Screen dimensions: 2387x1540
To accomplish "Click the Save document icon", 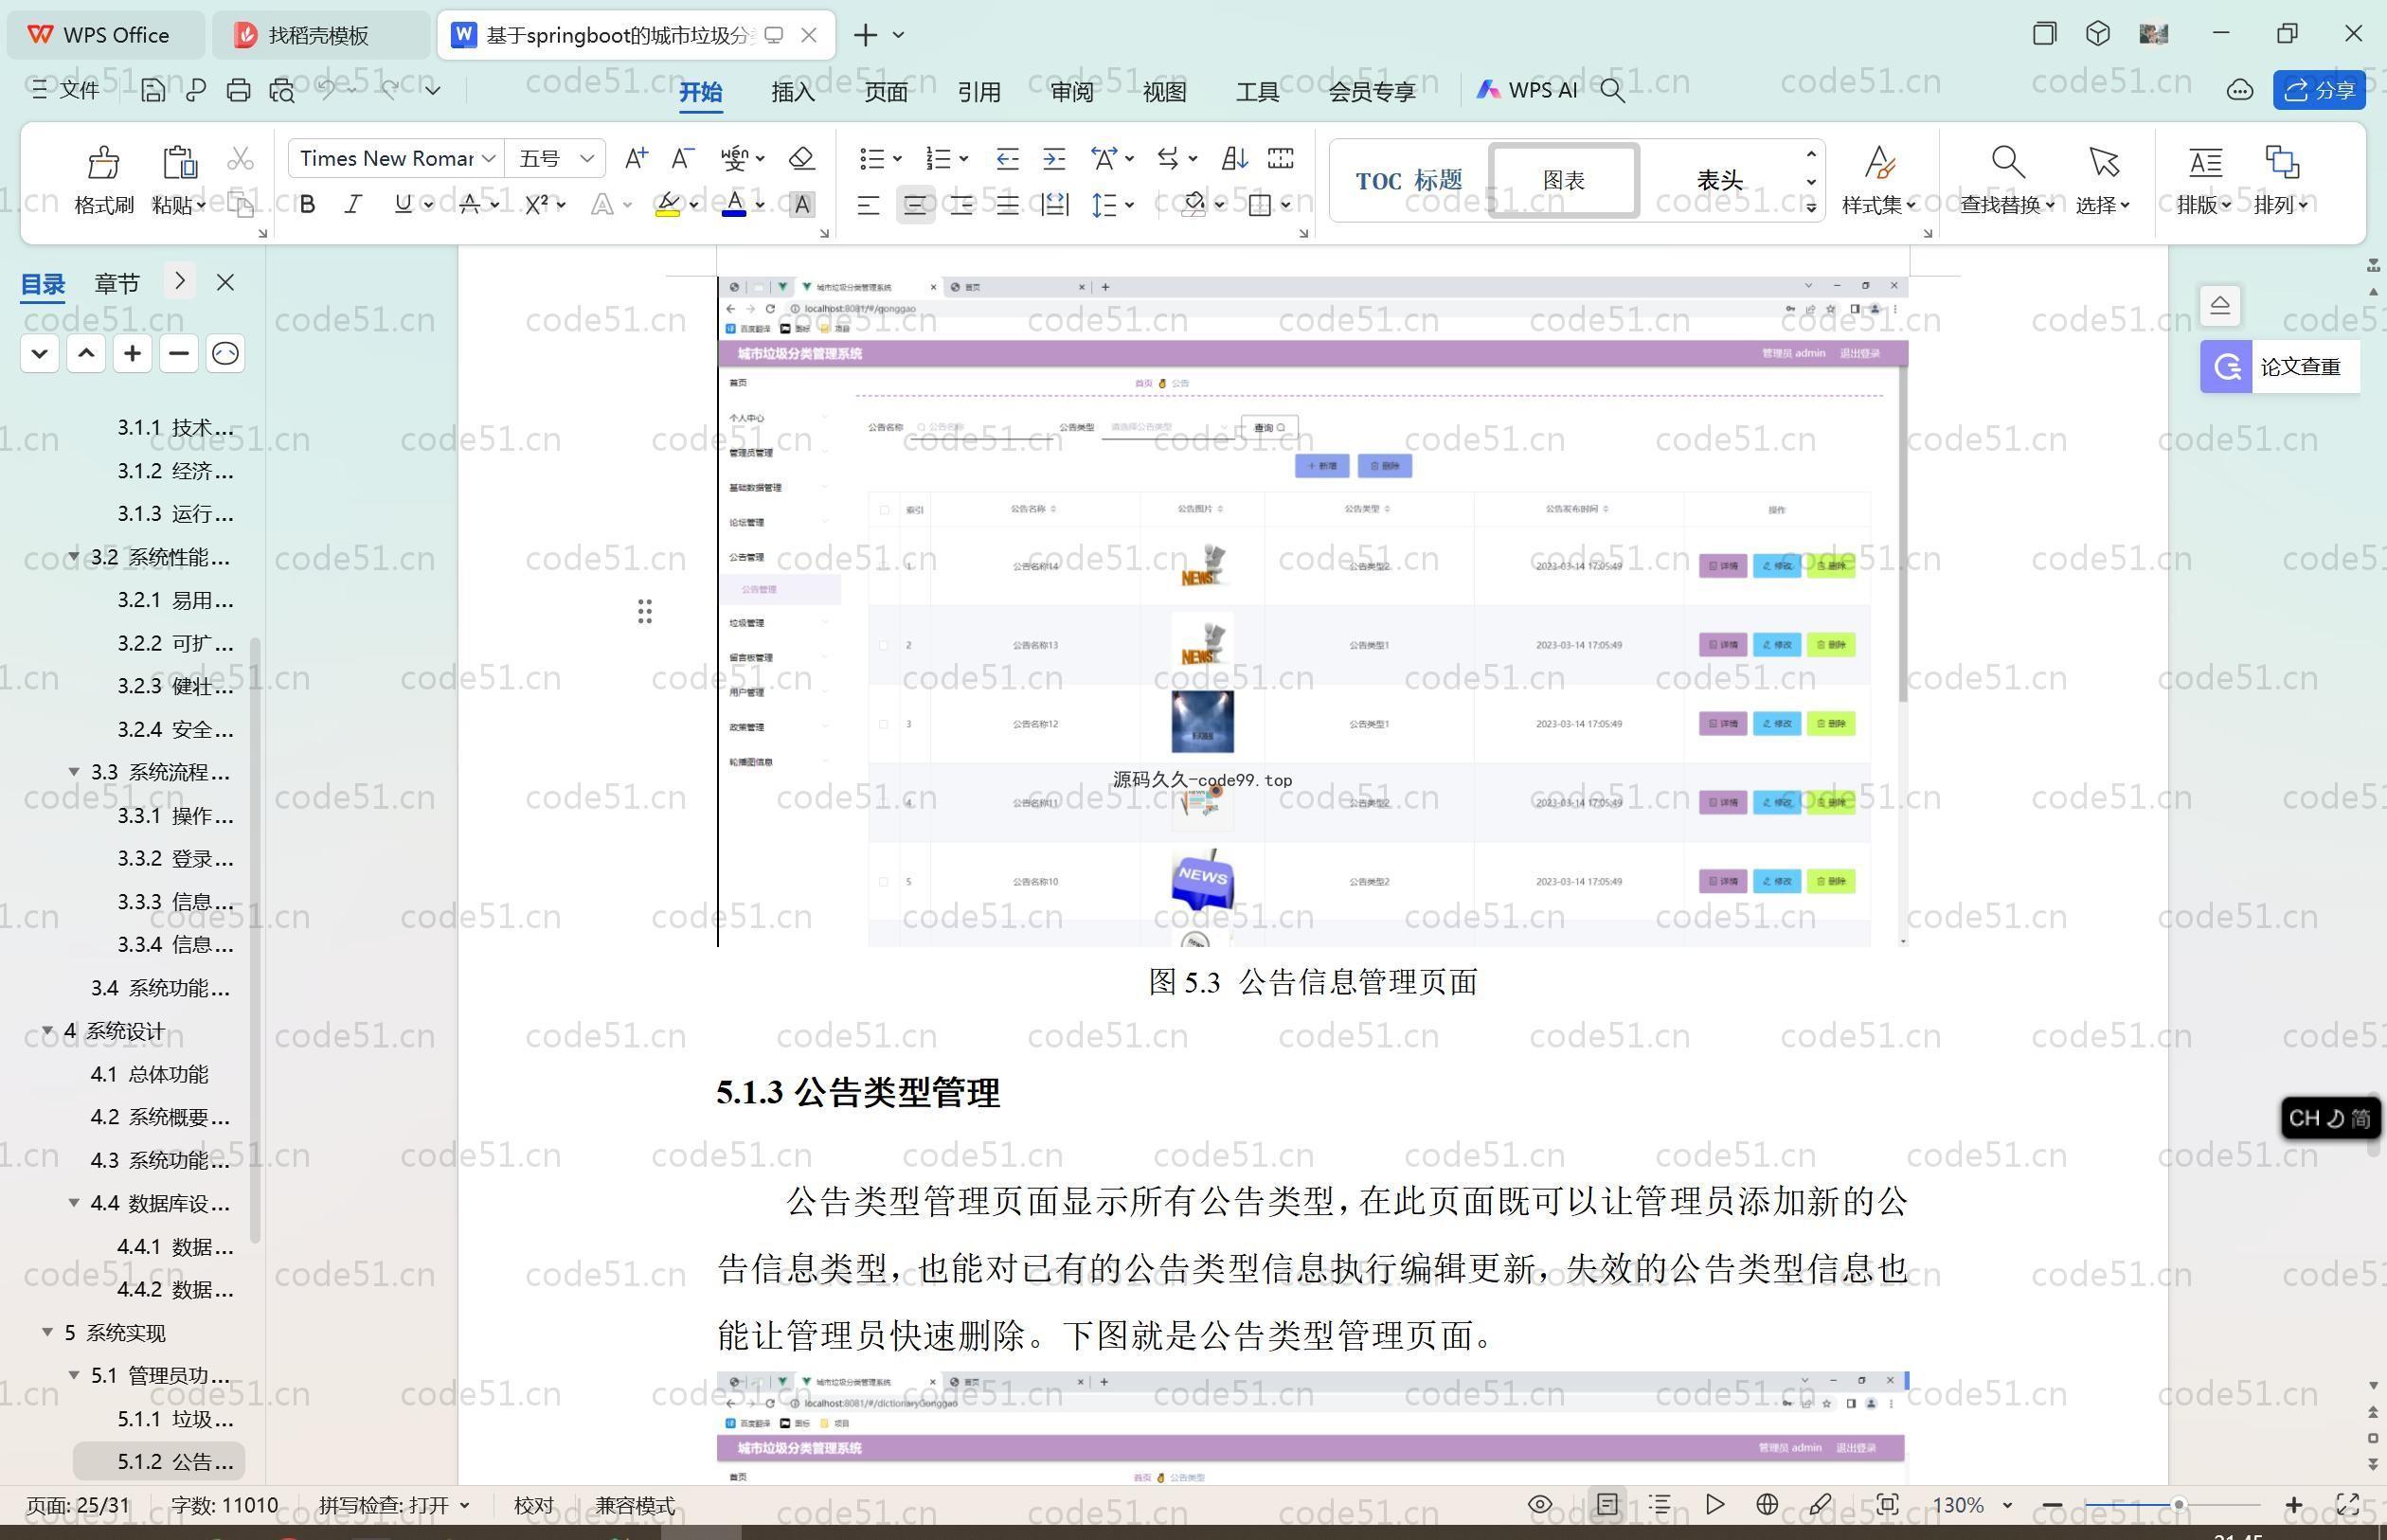I will [153, 90].
